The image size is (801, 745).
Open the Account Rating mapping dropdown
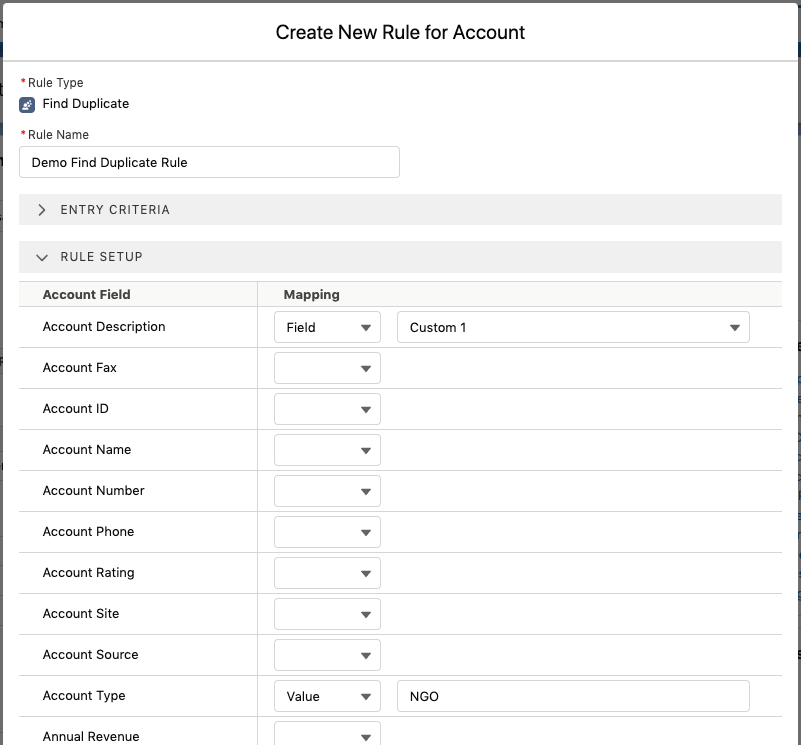(327, 572)
